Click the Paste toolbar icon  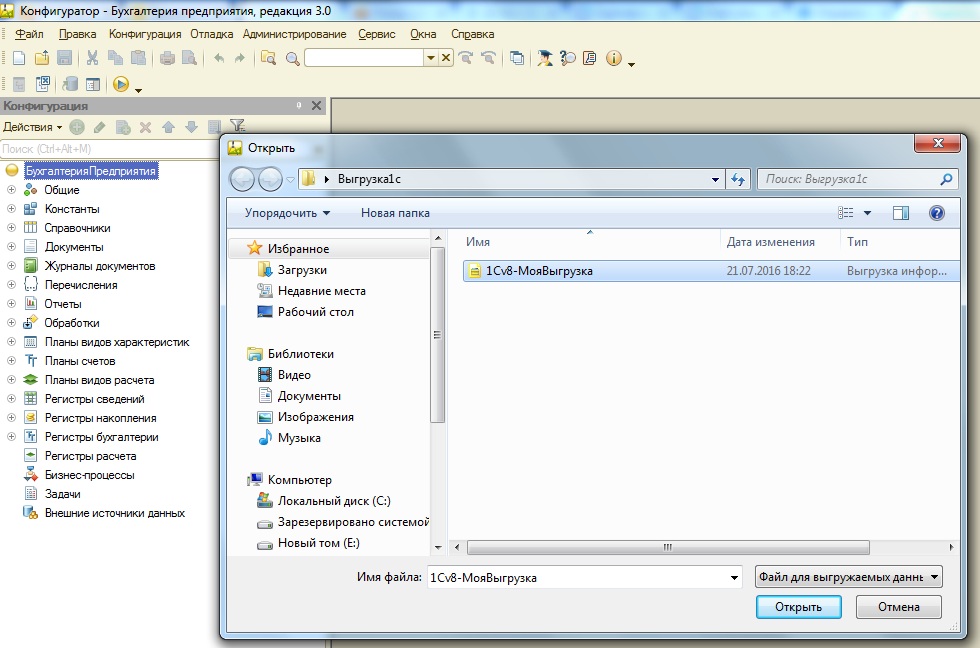138,58
